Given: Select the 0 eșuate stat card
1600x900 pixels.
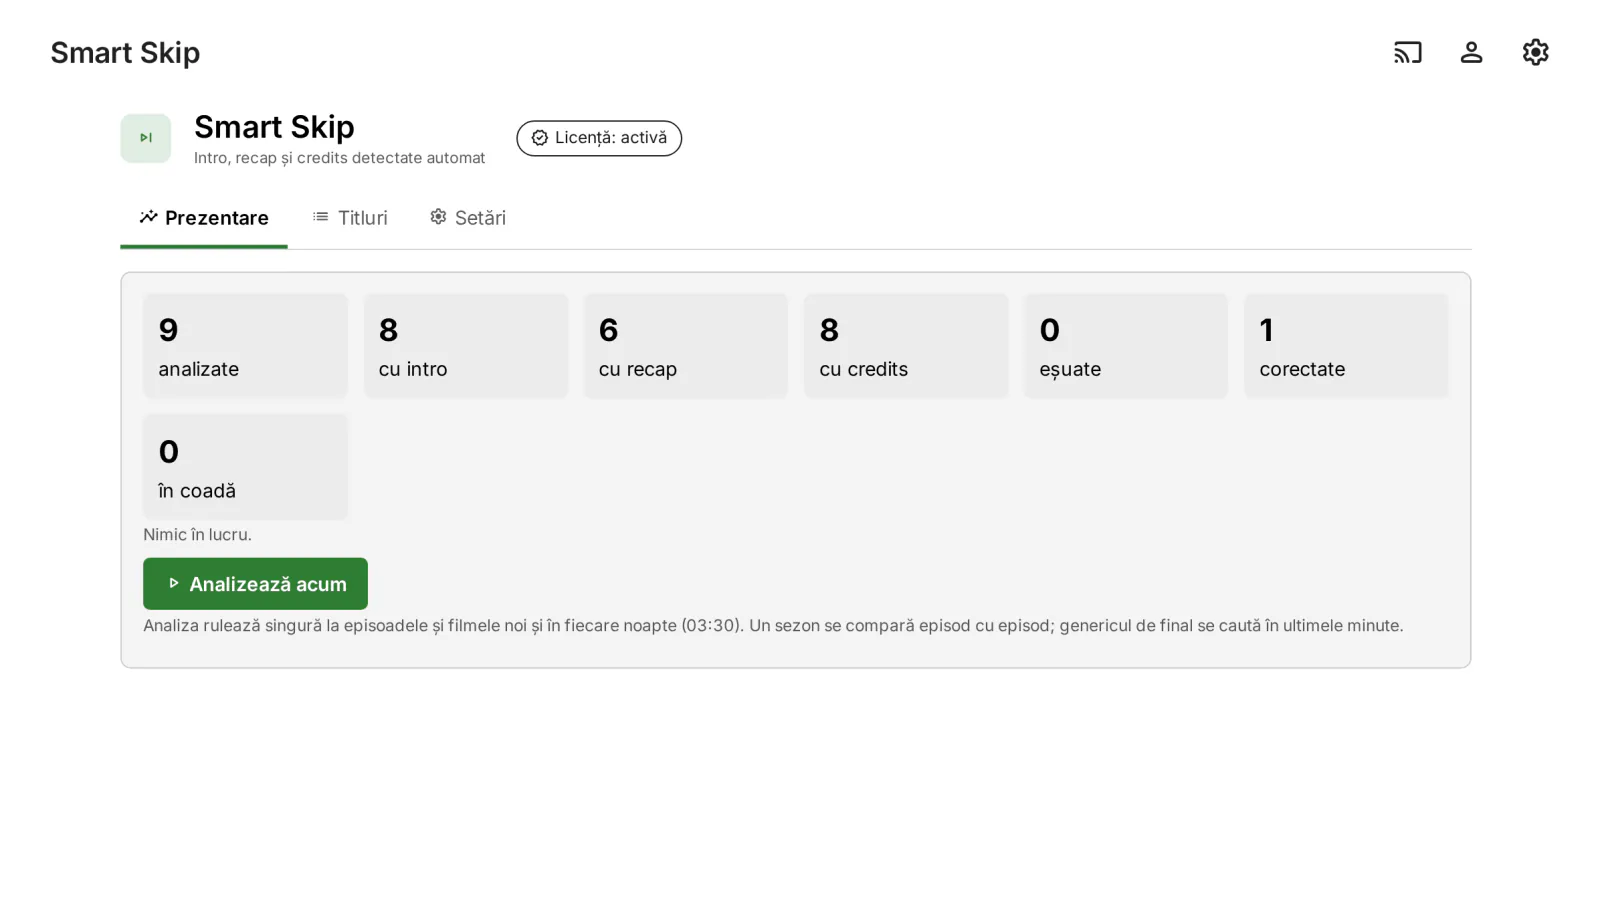Looking at the screenshot, I should [x=1126, y=346].
